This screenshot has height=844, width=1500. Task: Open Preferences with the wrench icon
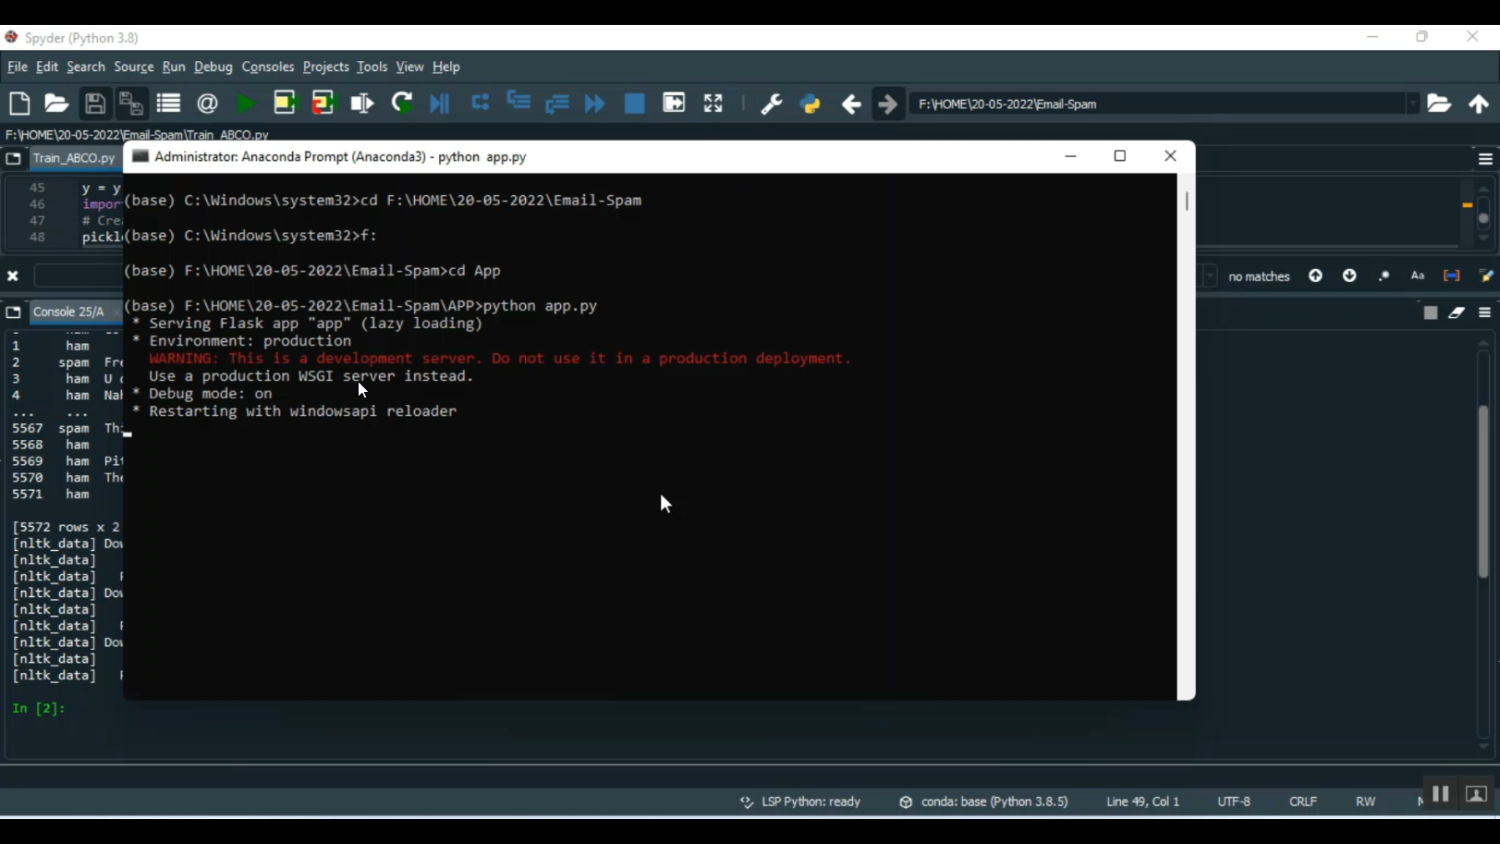(771, 104)
